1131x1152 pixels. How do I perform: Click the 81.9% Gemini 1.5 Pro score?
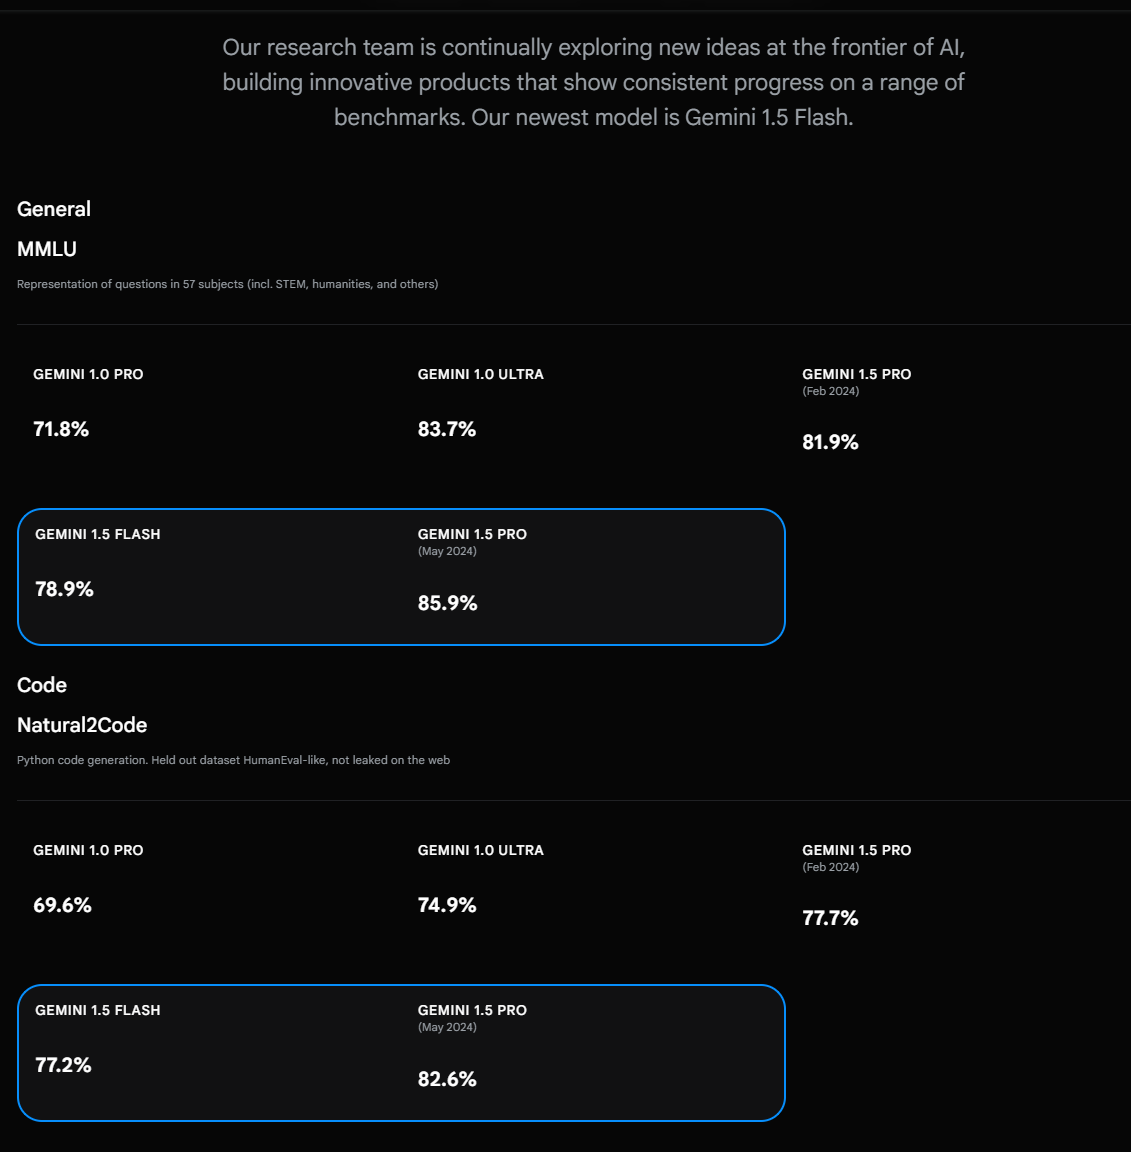(830, 442)
